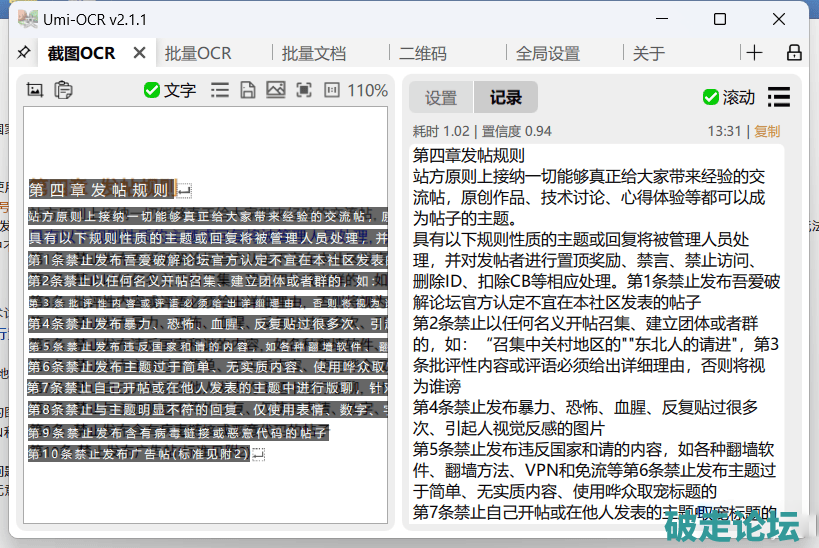
Task: Toggle the 文字 text overlay checkbox
Action: 152,90
